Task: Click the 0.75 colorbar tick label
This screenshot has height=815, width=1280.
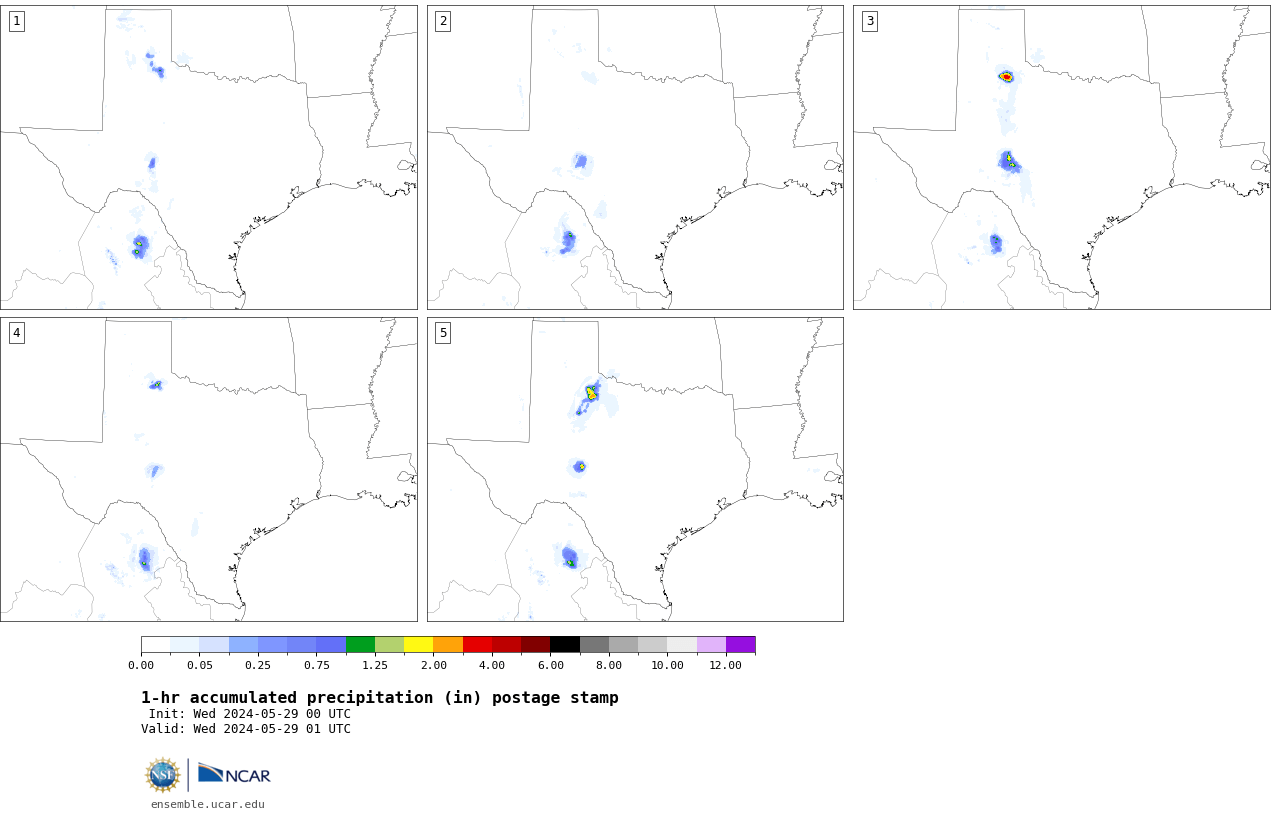Action: [317, 665]
